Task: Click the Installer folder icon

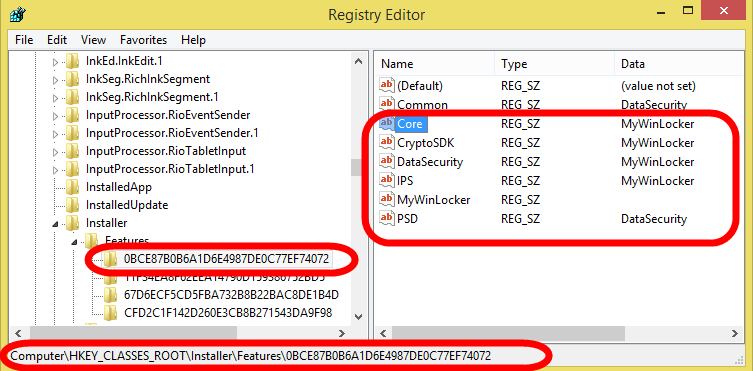Action: coord(72,223)
